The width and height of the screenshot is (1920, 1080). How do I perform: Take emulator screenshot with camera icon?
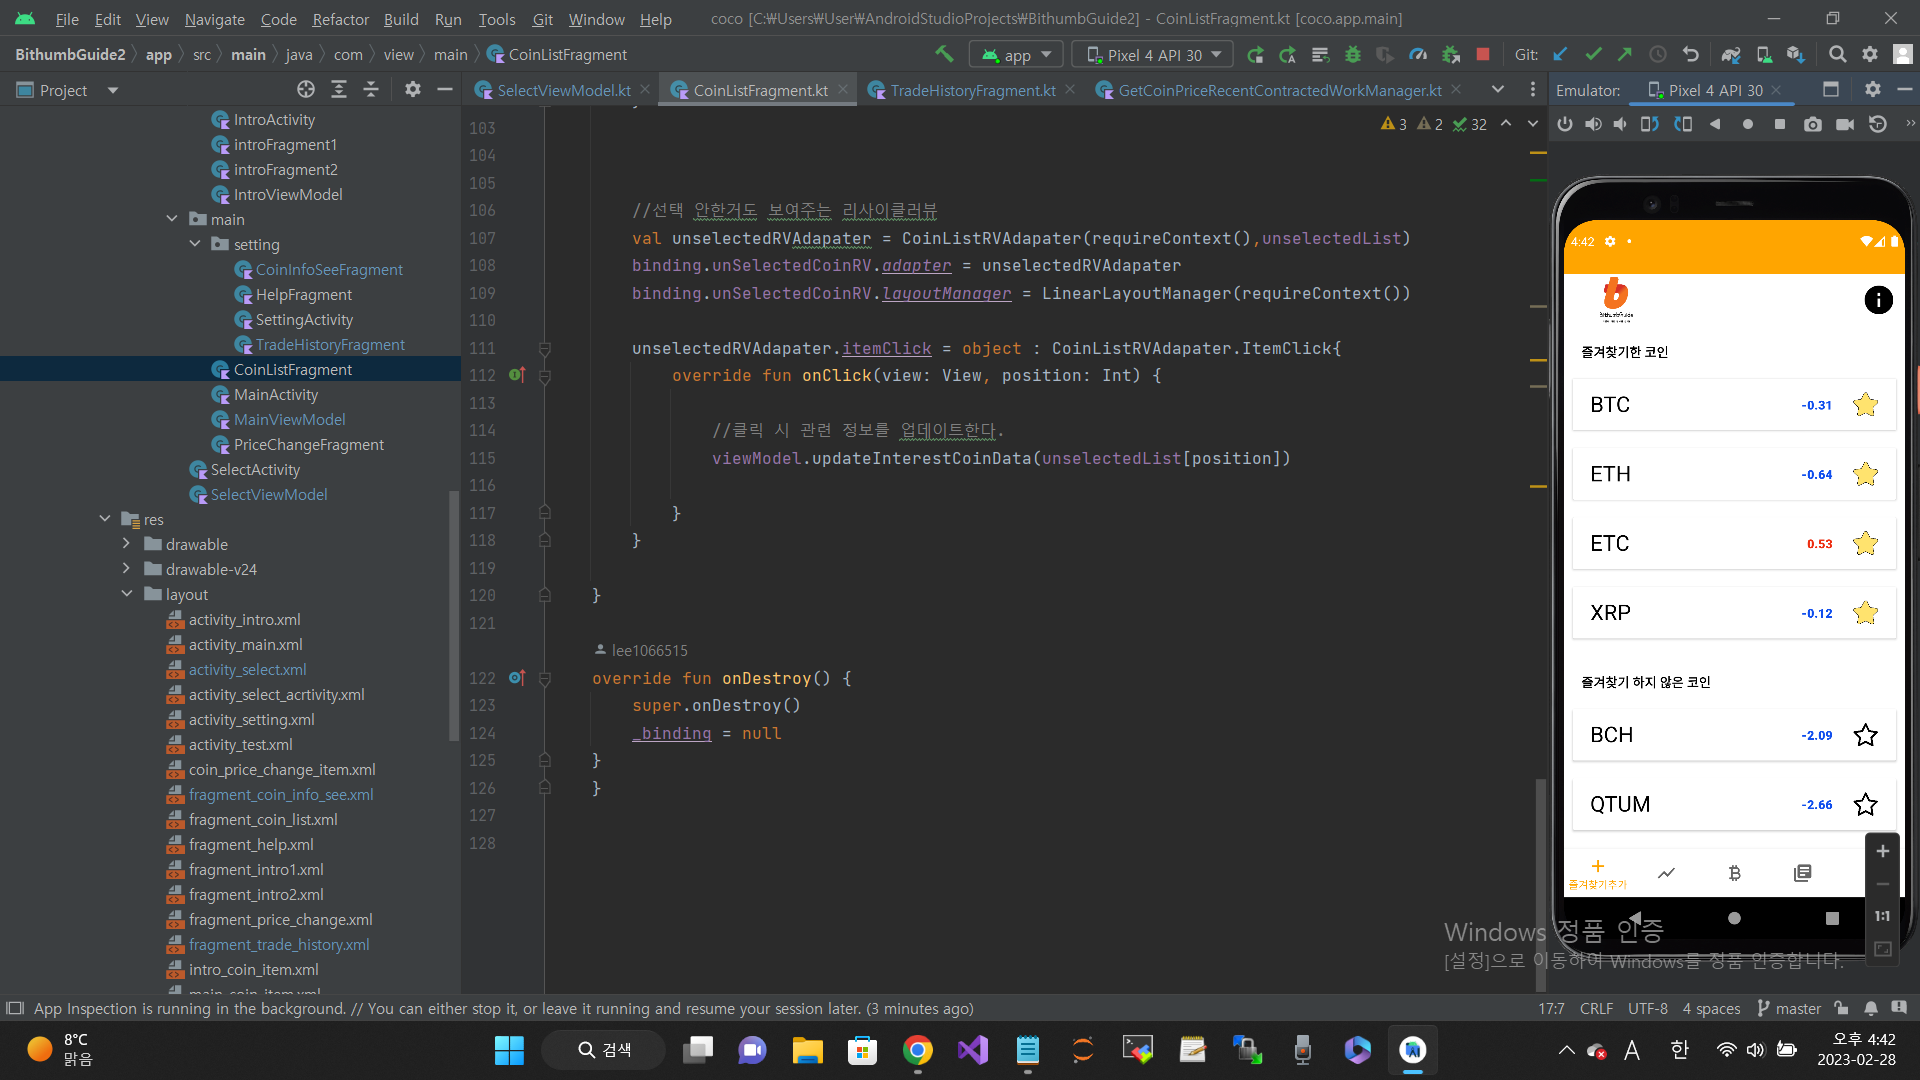click(x=1812, y=124)
